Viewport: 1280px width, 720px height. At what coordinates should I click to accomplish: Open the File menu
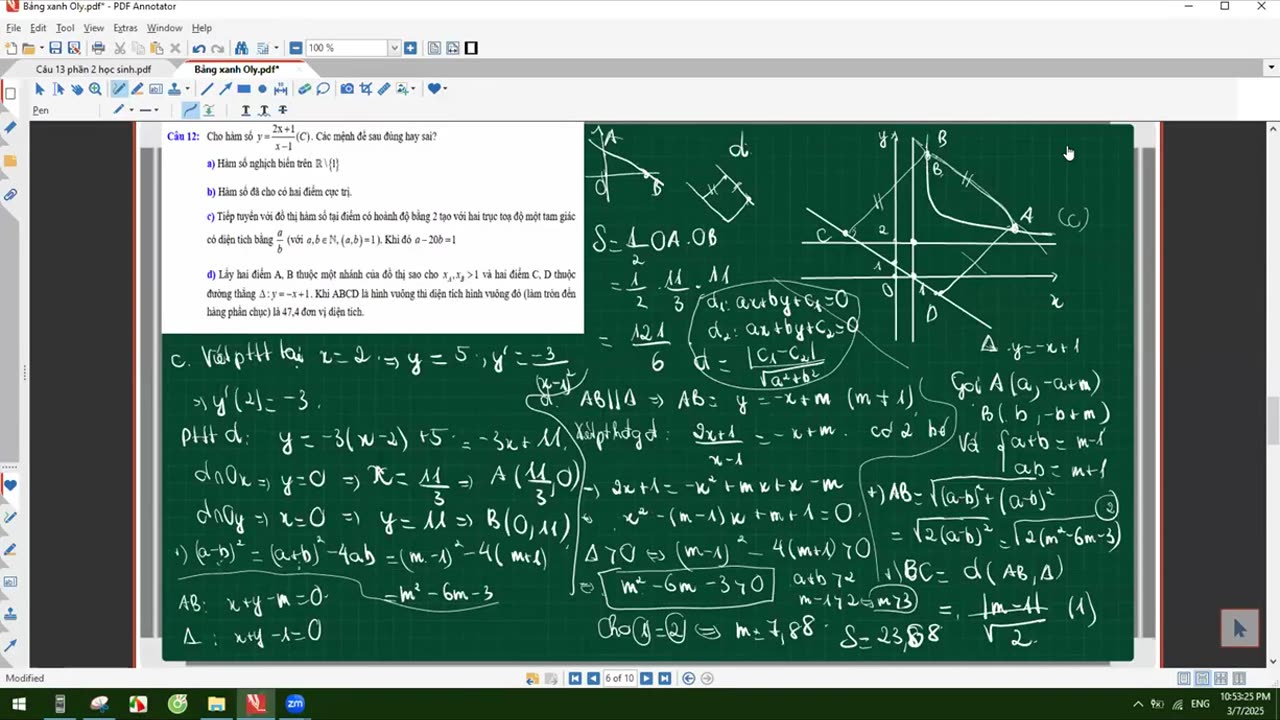pos(13,28)
